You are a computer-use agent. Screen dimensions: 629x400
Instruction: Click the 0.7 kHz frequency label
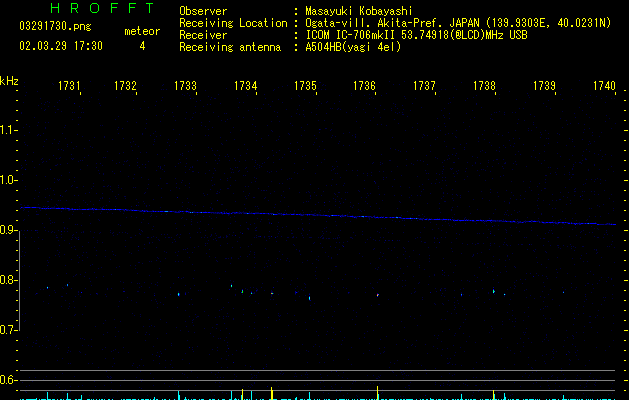pos(8,330)
